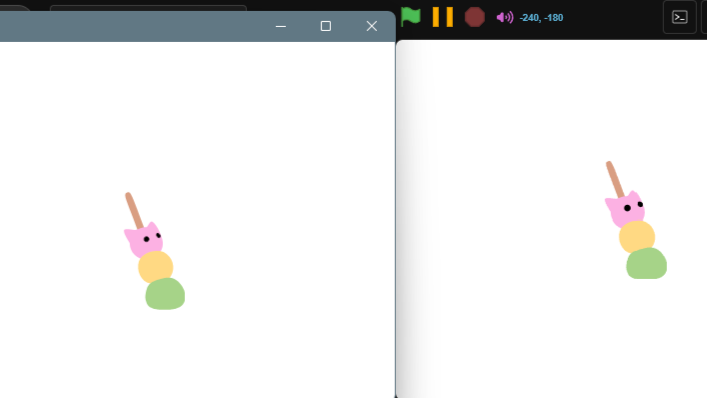The height and width of the screenshot is (398, 707).
Task: Click the dark tab behind the popup window
Action: click(148, 8)
